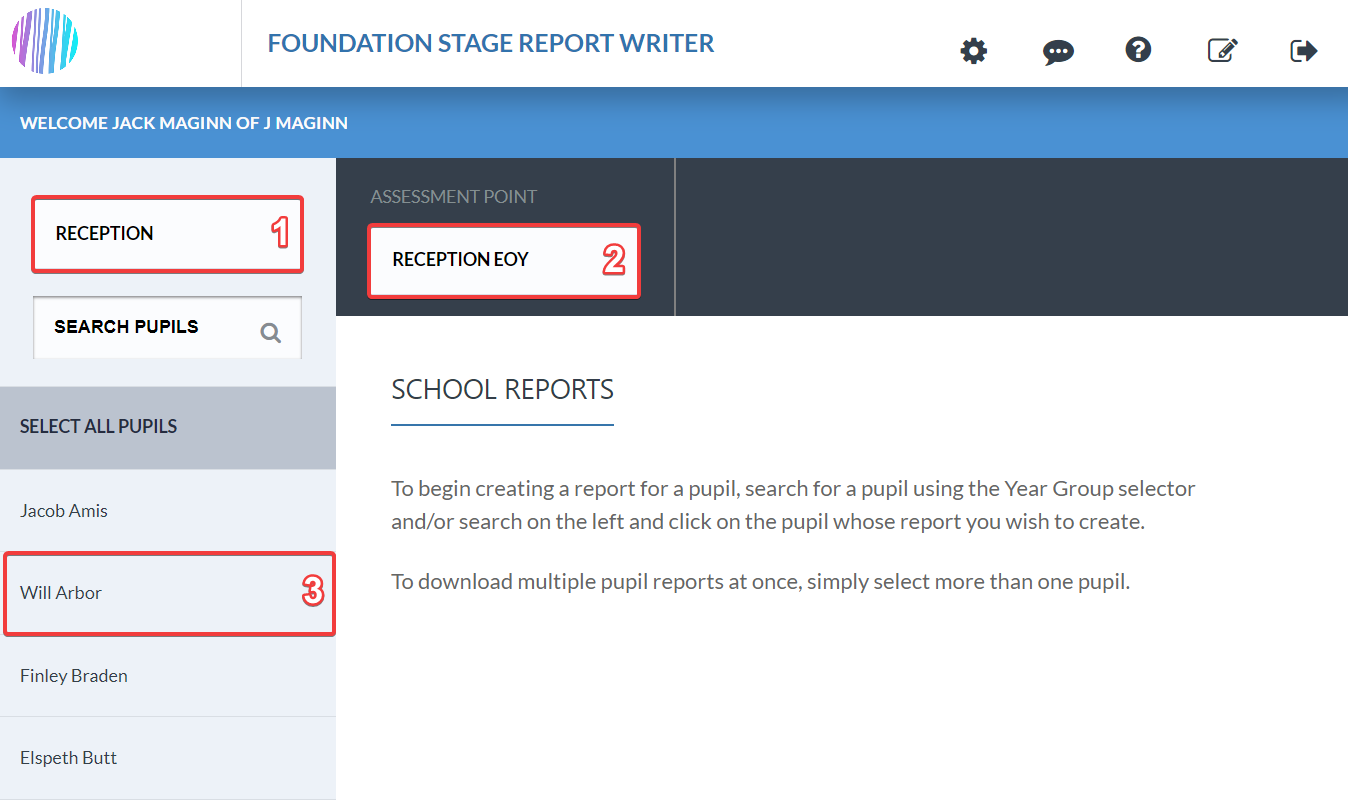The height and width of the screenshot is (800, 1348).
Task: Click the Assessment Point label
Action: (453, 197)
